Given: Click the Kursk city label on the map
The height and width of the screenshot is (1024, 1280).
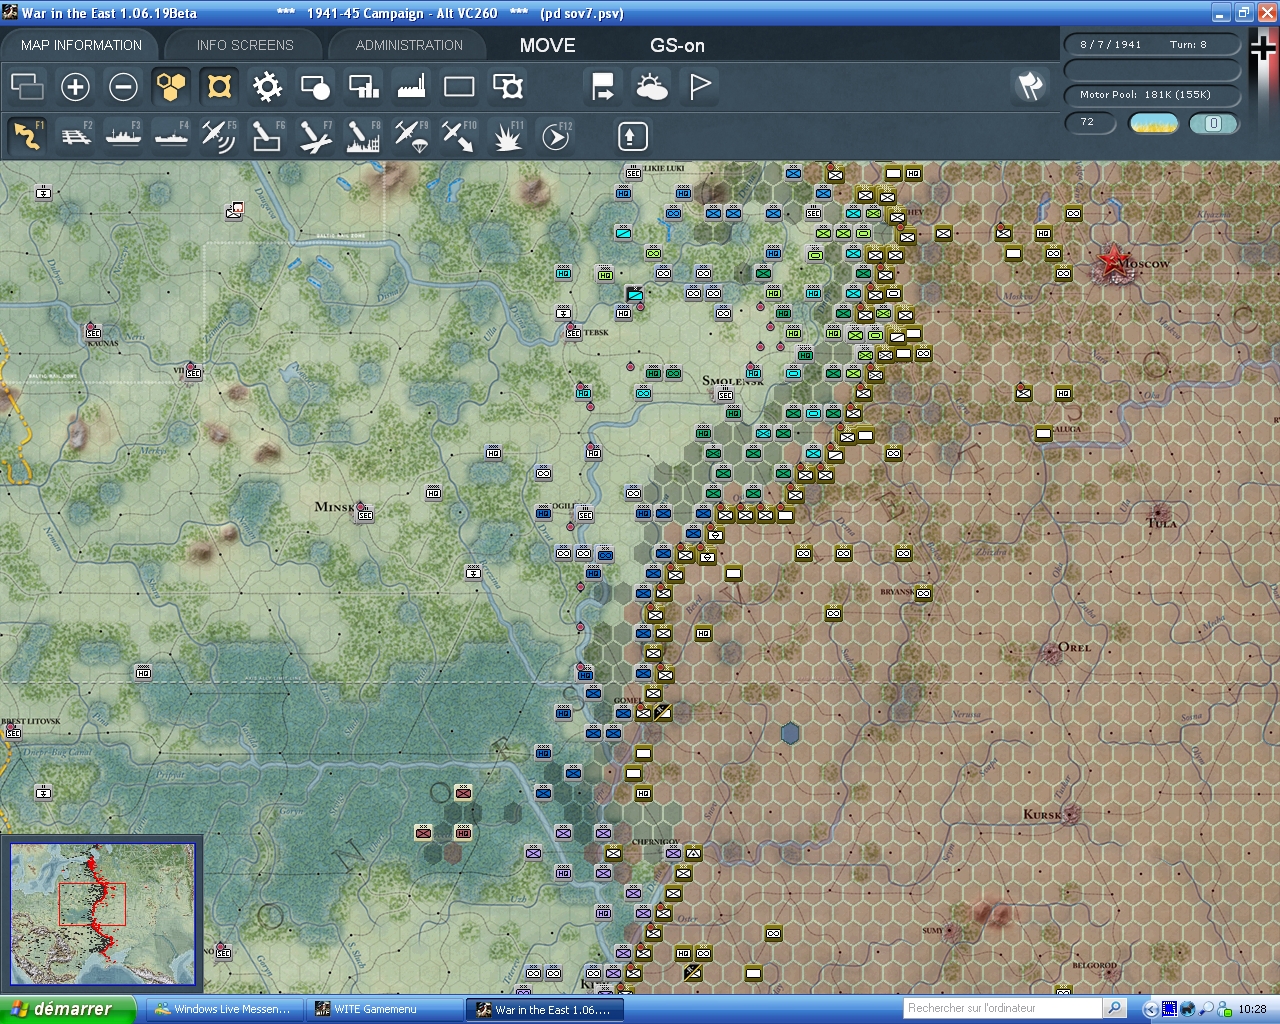Looking at the screenshot, I should tap(1042, 814).
